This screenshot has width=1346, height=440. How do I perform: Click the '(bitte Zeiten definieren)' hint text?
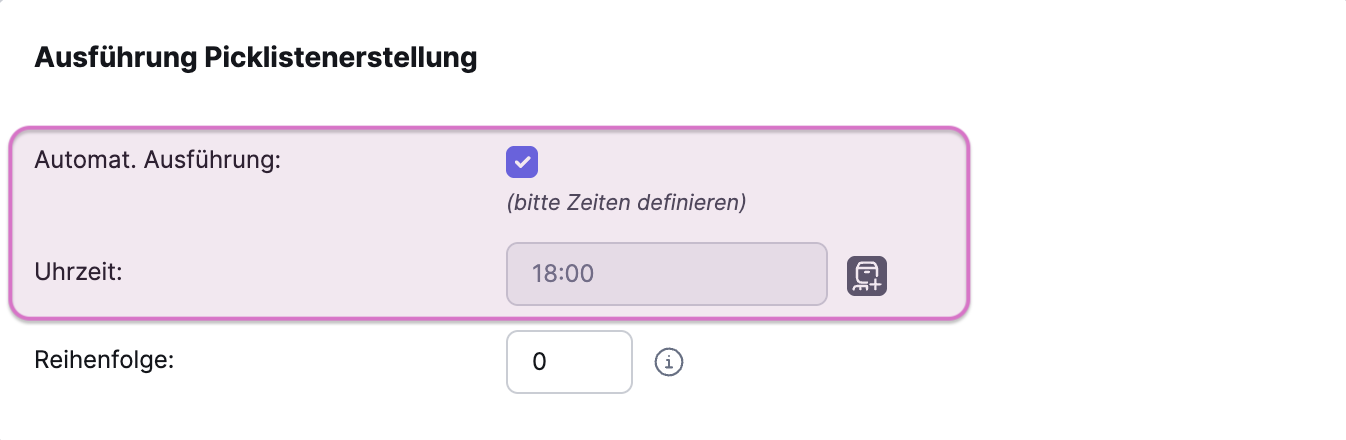click(627, 203)
